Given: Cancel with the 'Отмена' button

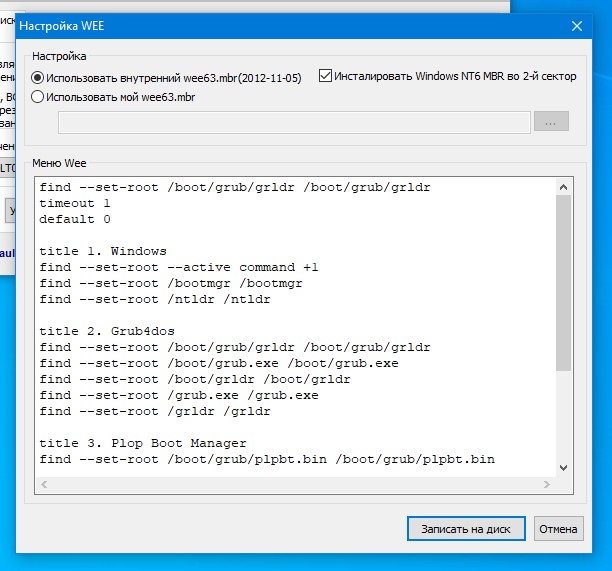Looking at the screenshot, I should click(559, 529).
